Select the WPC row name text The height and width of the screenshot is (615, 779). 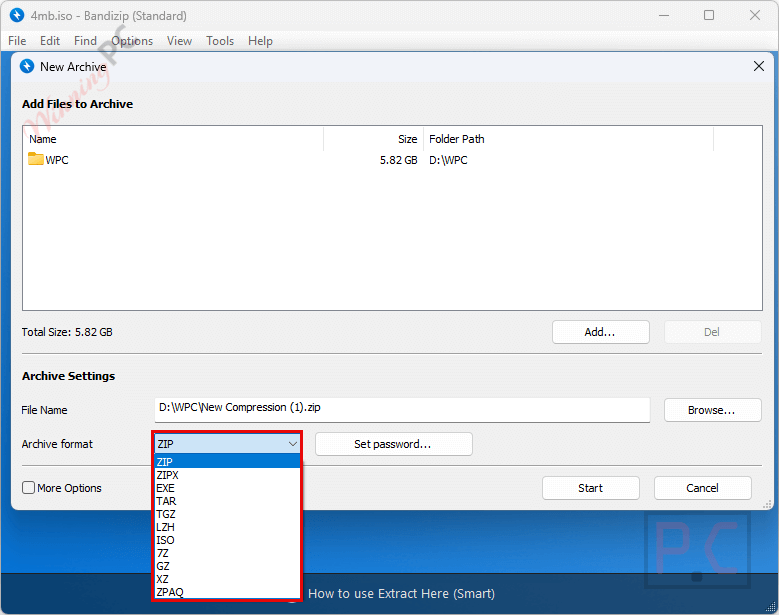pyautogui.click(x=57, y=160)
